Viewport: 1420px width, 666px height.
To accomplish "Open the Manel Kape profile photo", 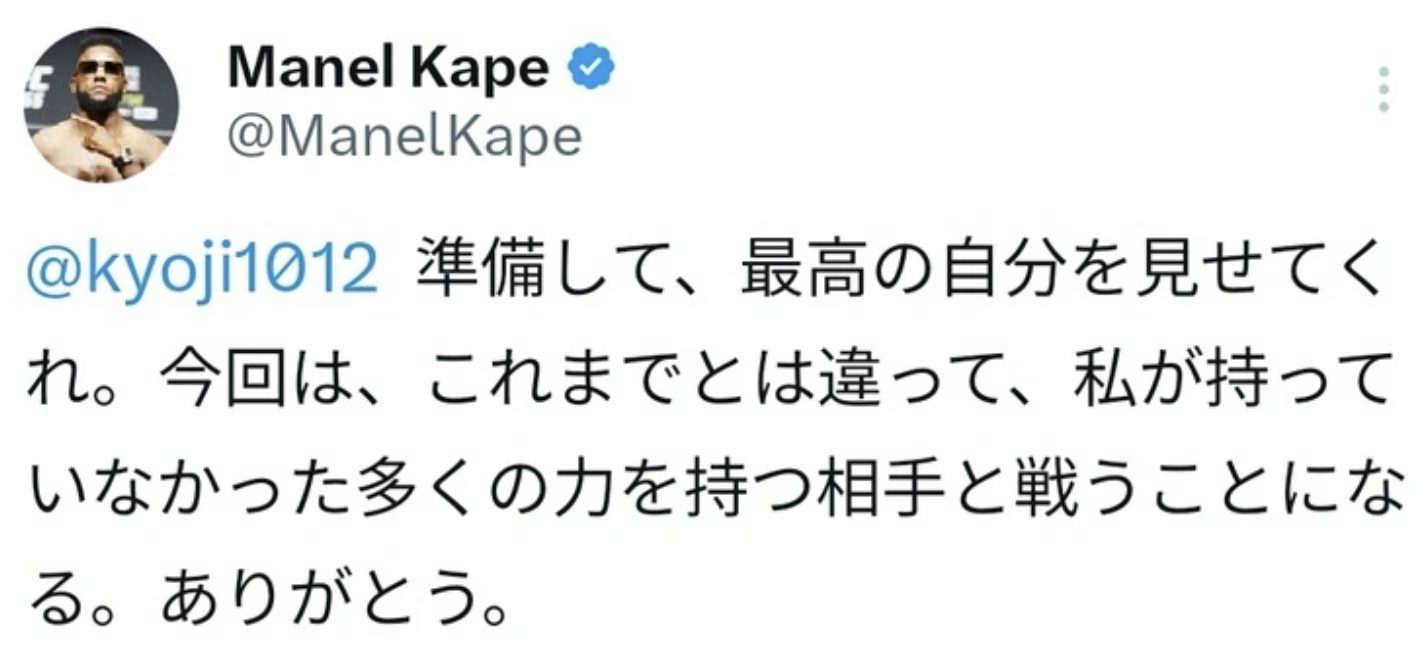I will point(100,105).
